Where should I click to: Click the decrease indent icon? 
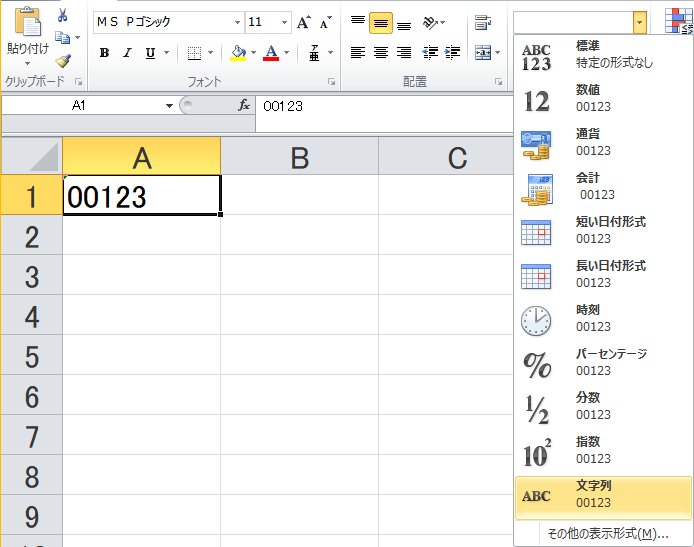click(x=430, y=53)
